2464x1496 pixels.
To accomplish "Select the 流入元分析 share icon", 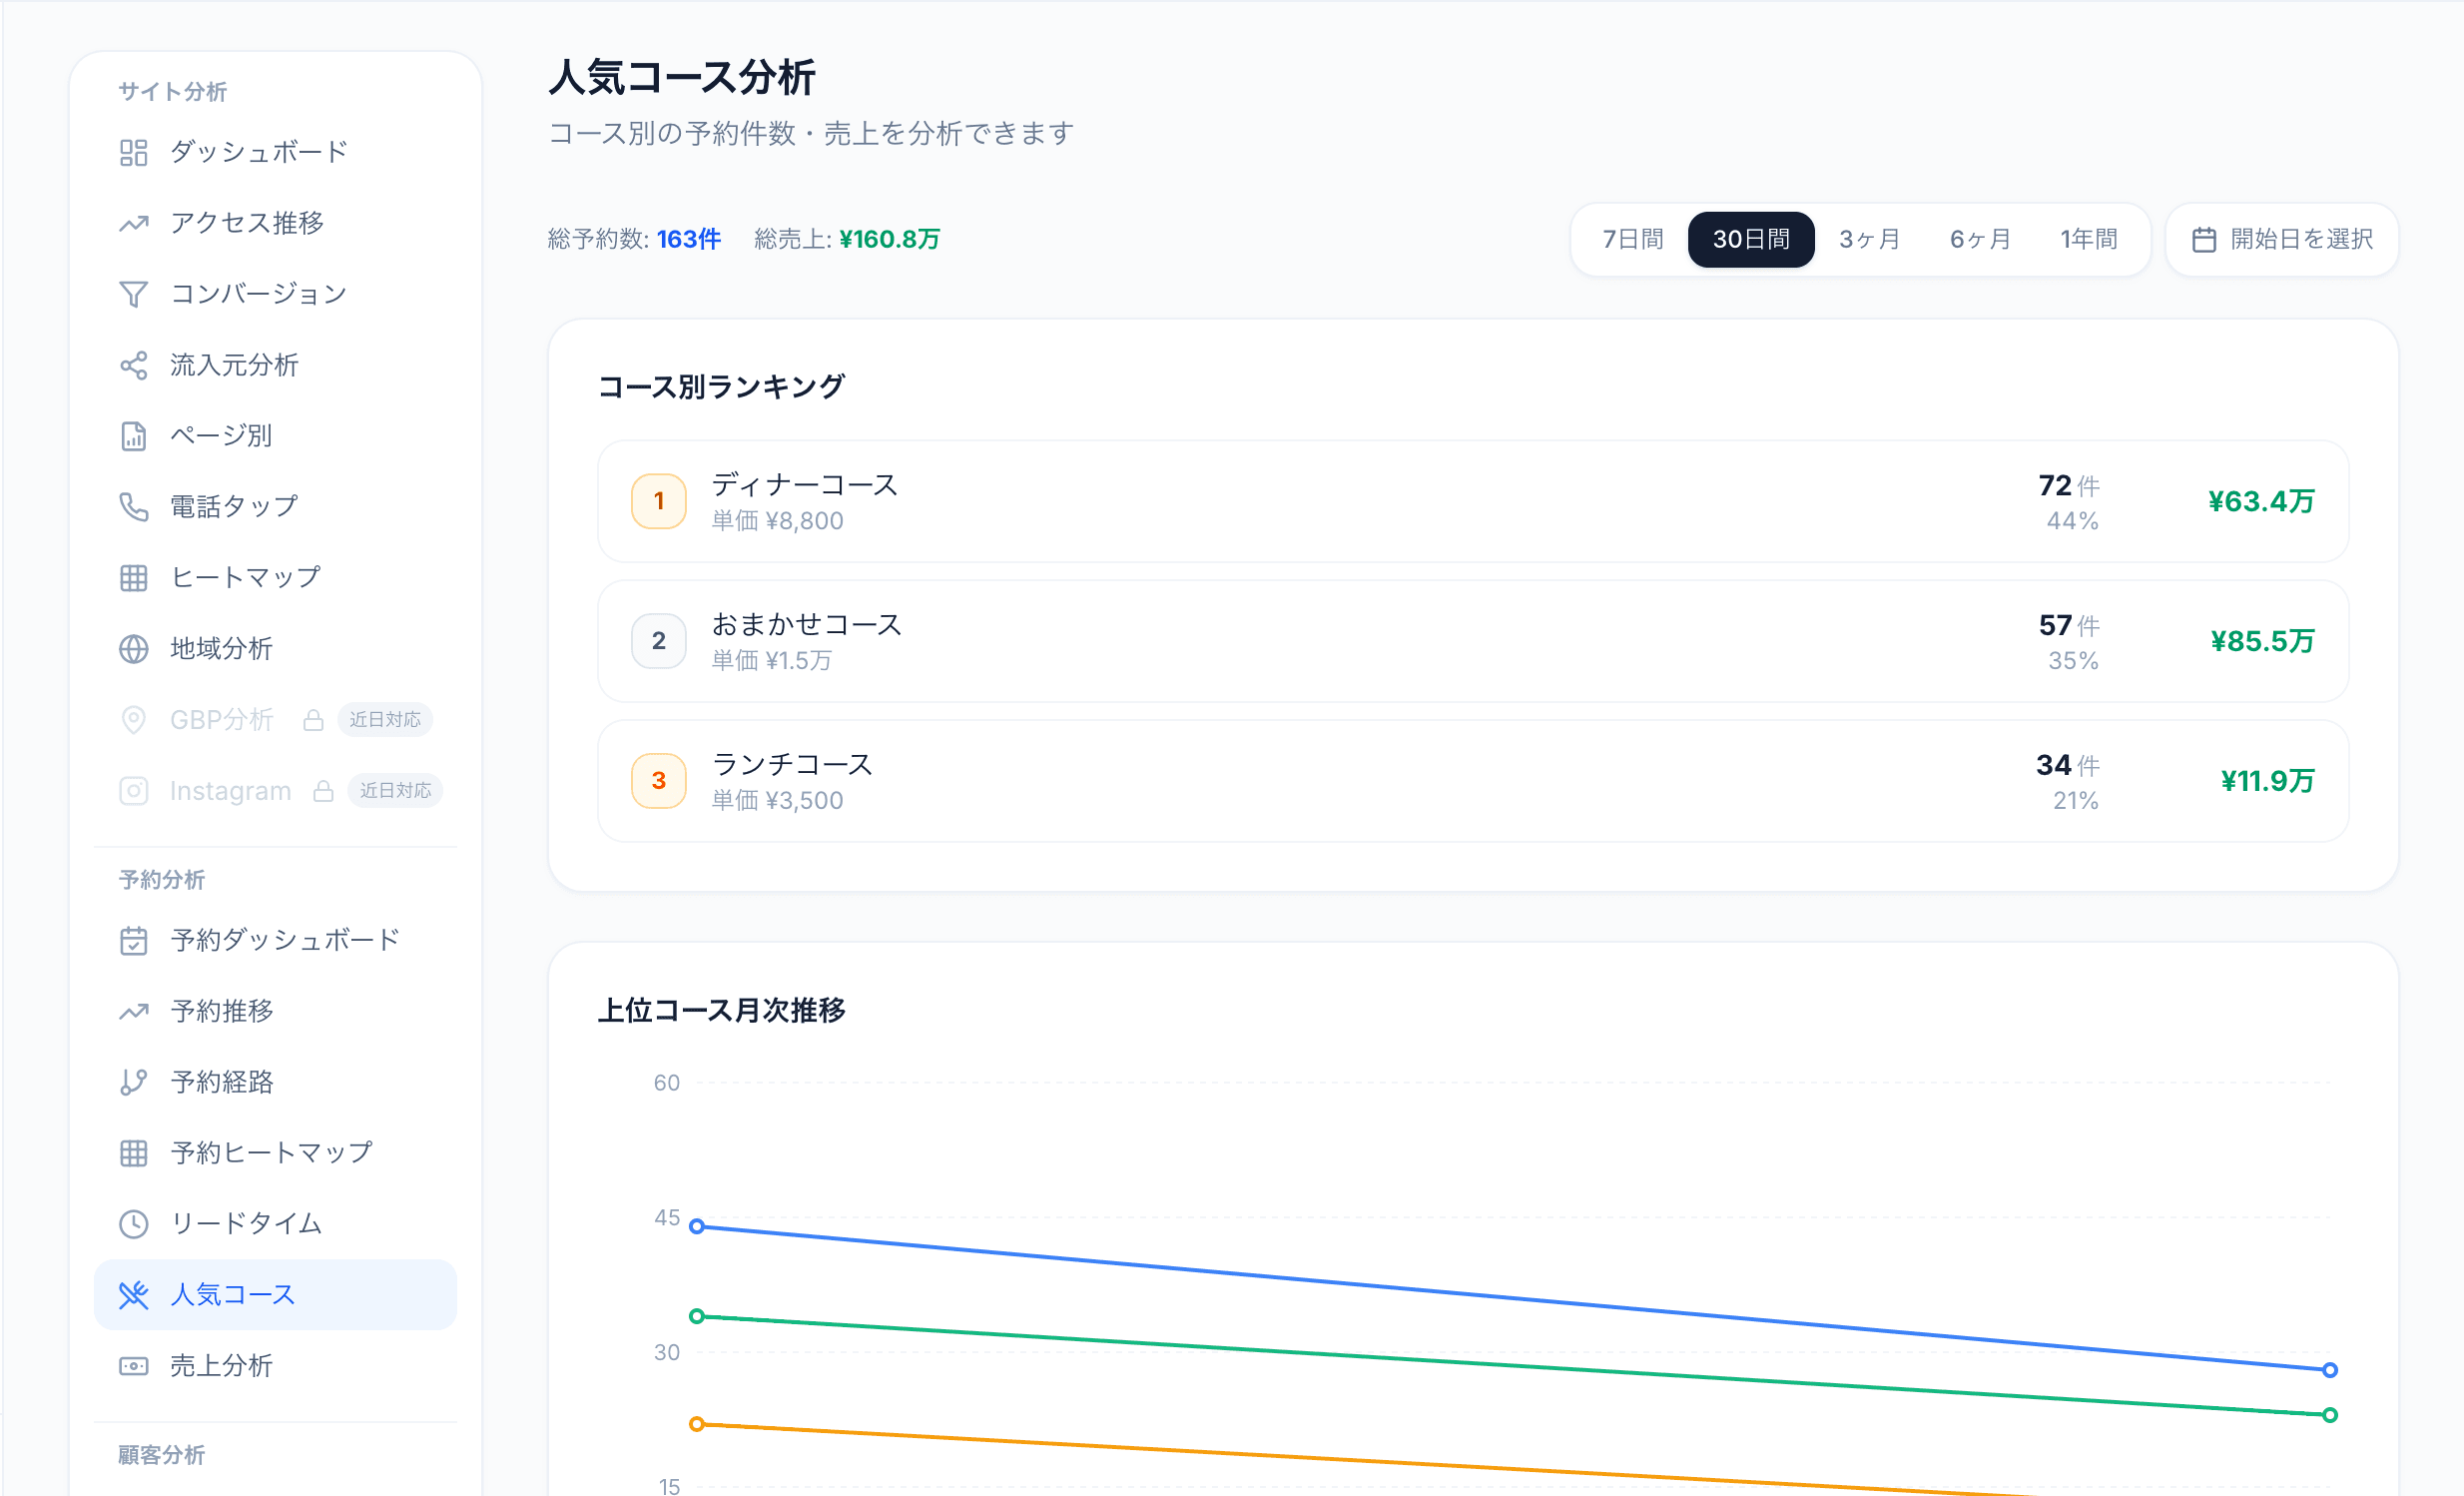I will (133, 365).
